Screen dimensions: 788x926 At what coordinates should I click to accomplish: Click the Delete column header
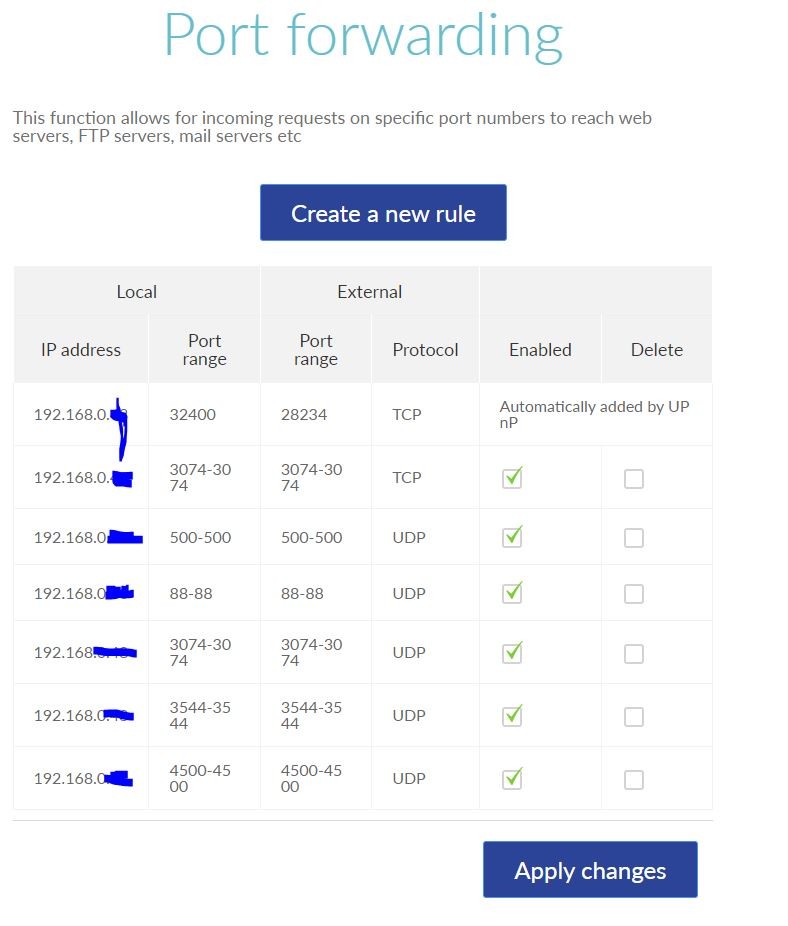click(x=657, y=350)
